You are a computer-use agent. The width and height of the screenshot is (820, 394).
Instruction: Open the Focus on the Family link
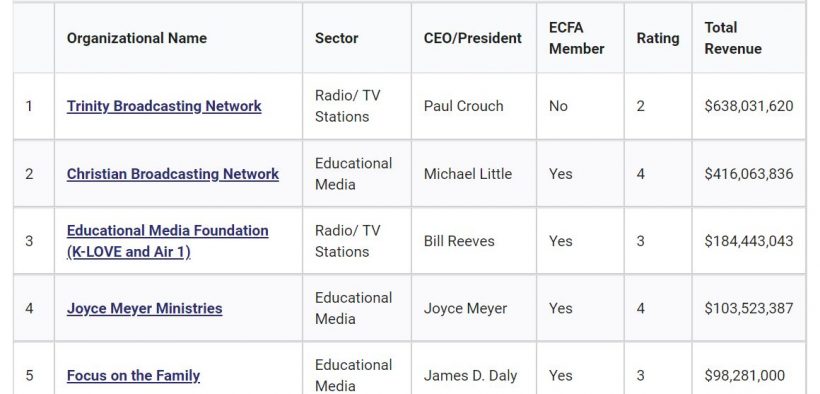(133, 376)
